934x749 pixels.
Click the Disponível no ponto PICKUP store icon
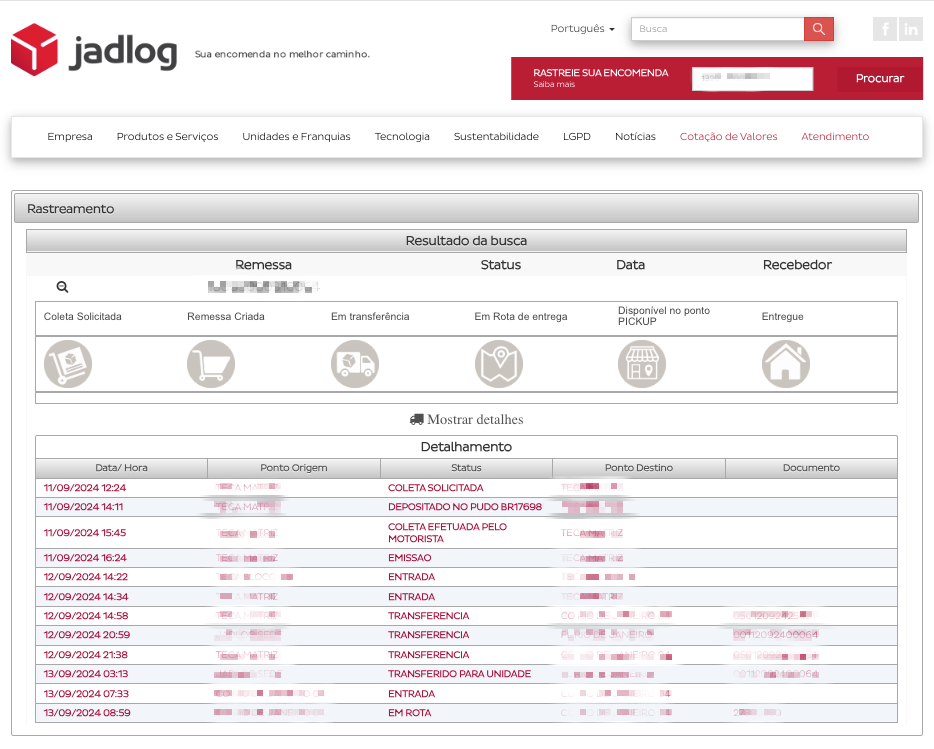[641, 363]
